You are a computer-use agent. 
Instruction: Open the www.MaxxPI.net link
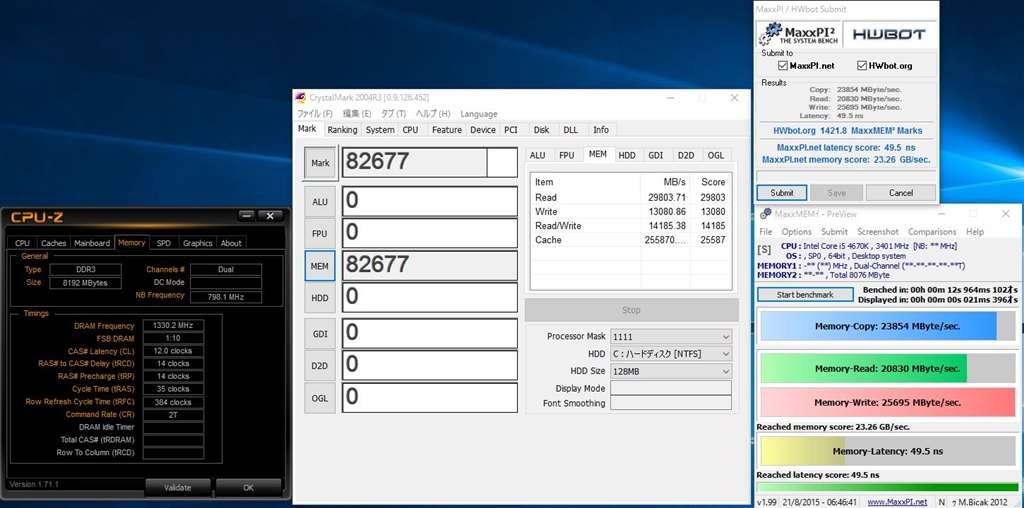coord(896,501)
